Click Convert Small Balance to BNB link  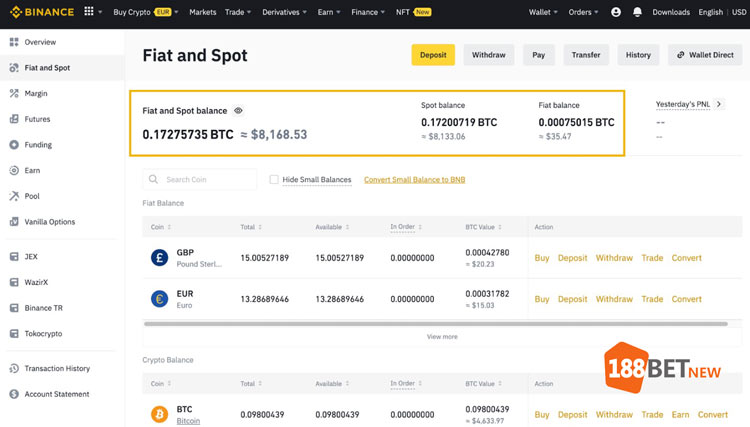414,179
